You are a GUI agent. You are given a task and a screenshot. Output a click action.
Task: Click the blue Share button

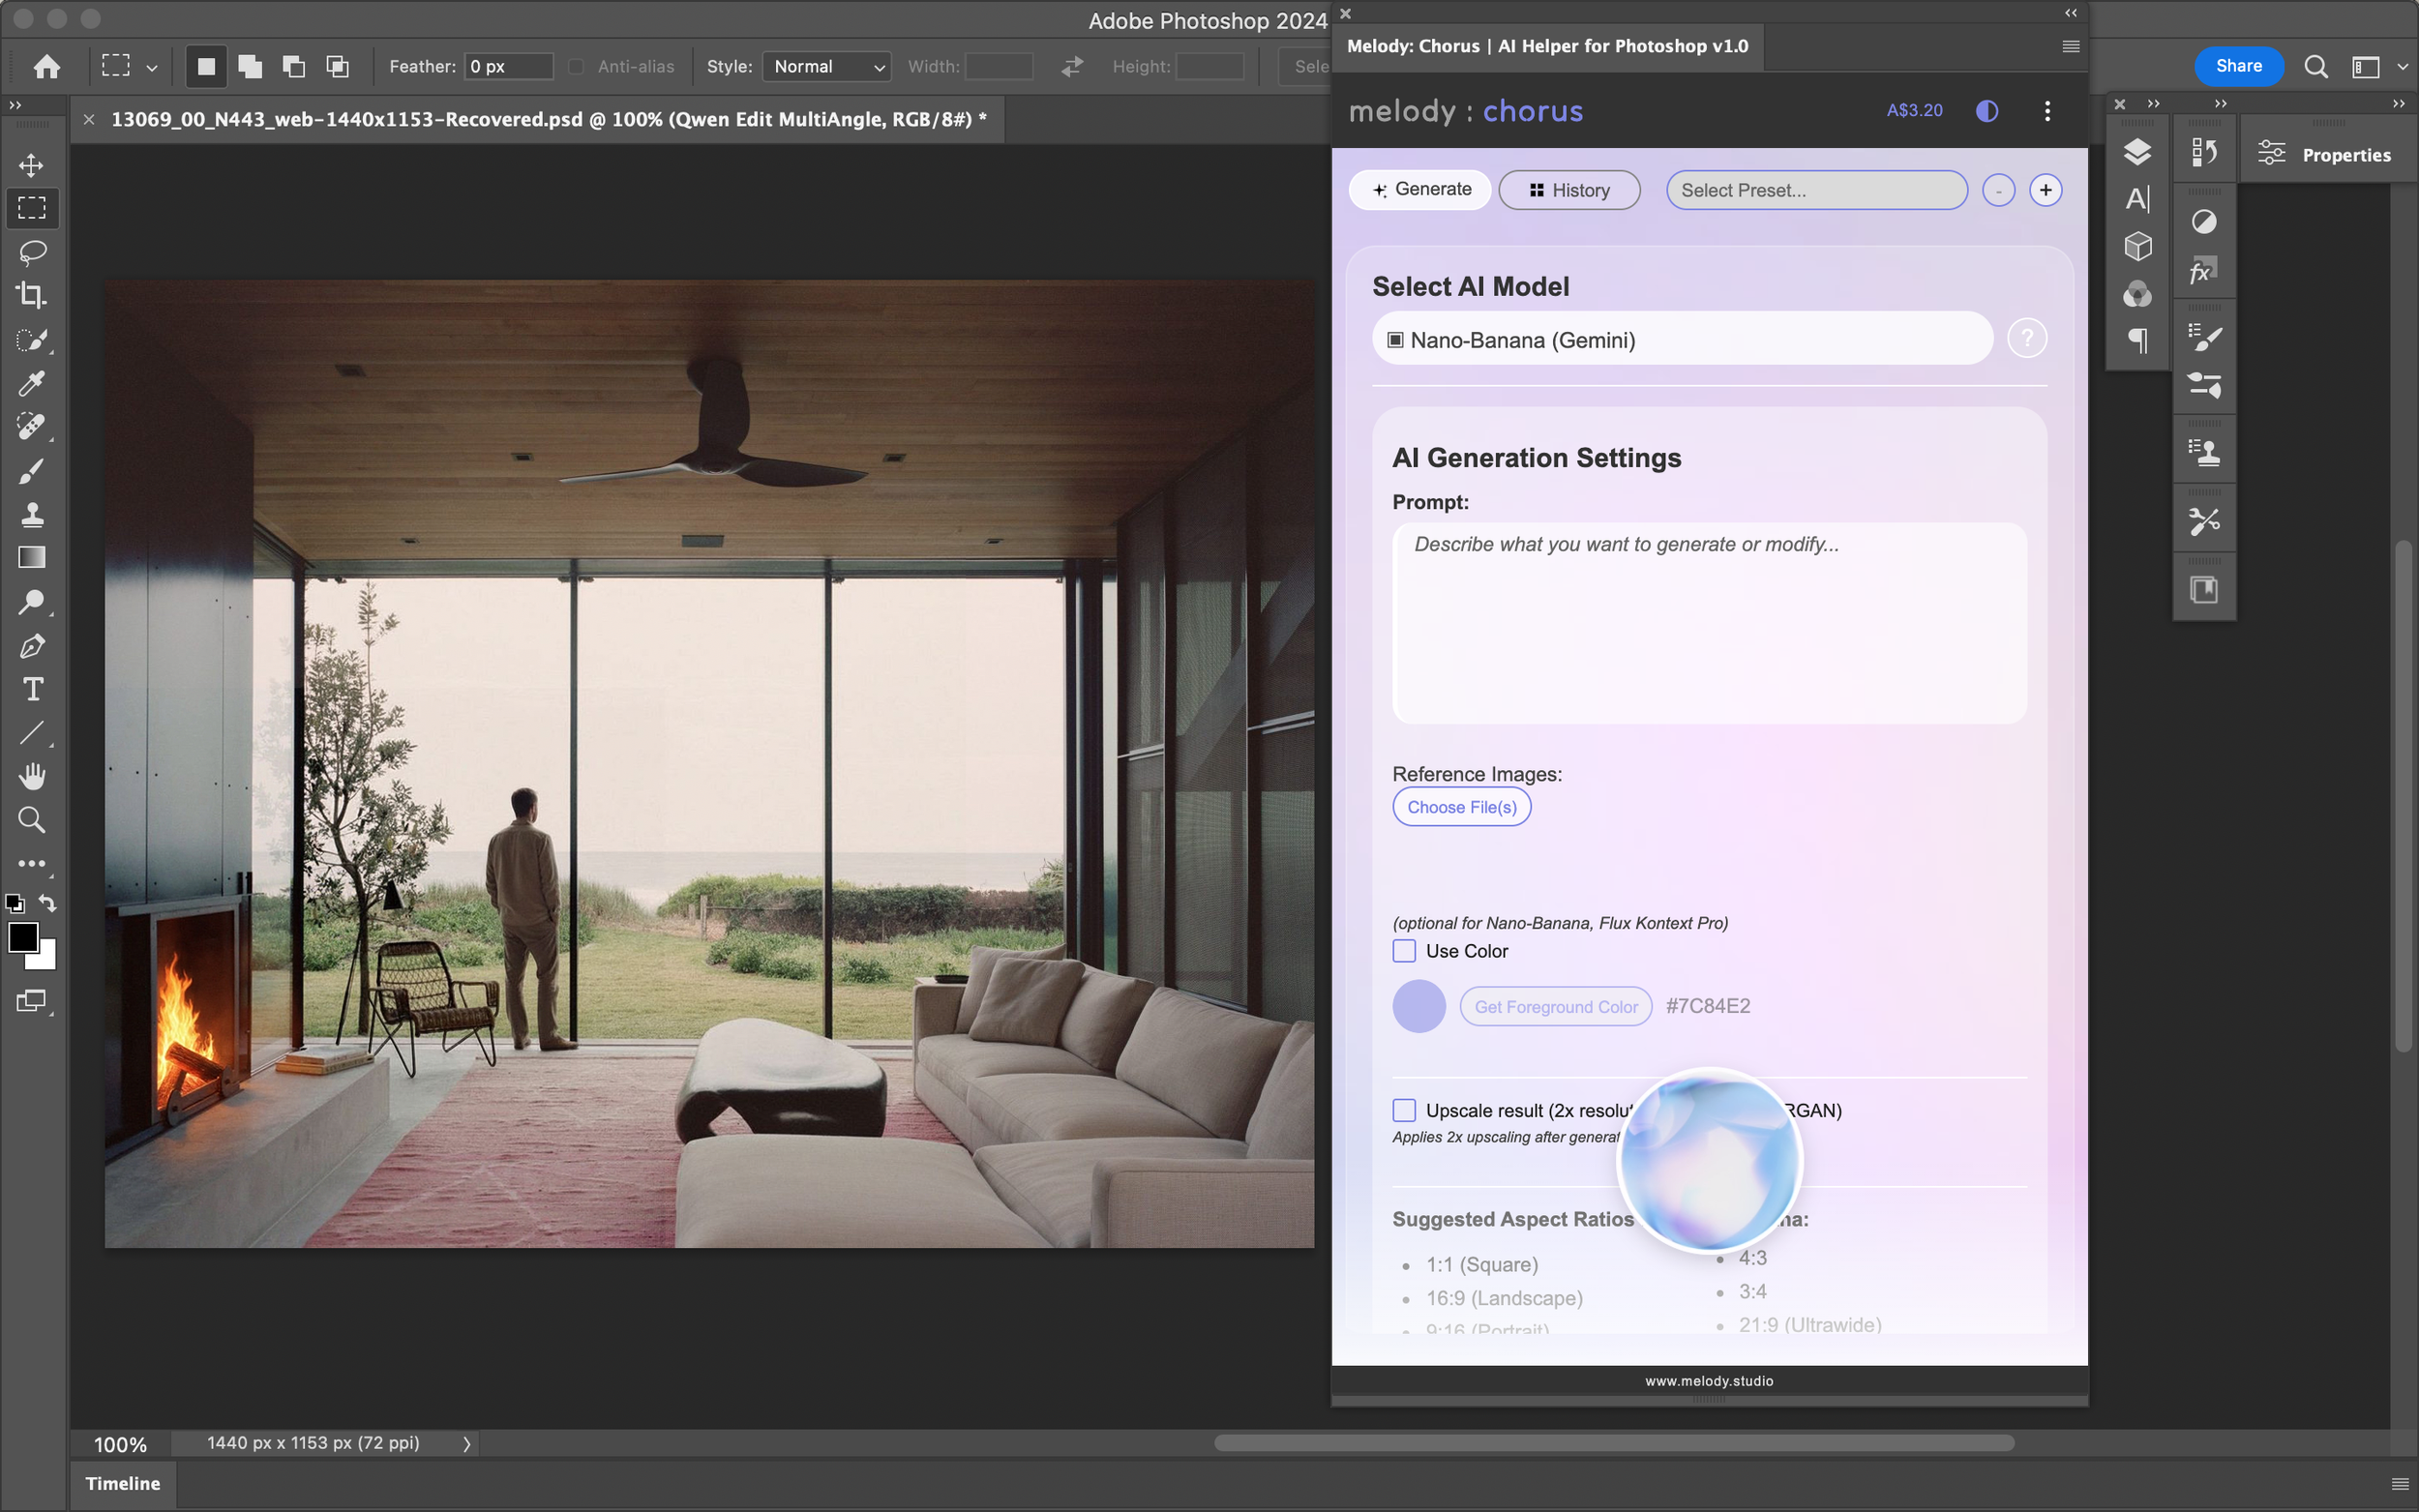(x=2238, y=66)
